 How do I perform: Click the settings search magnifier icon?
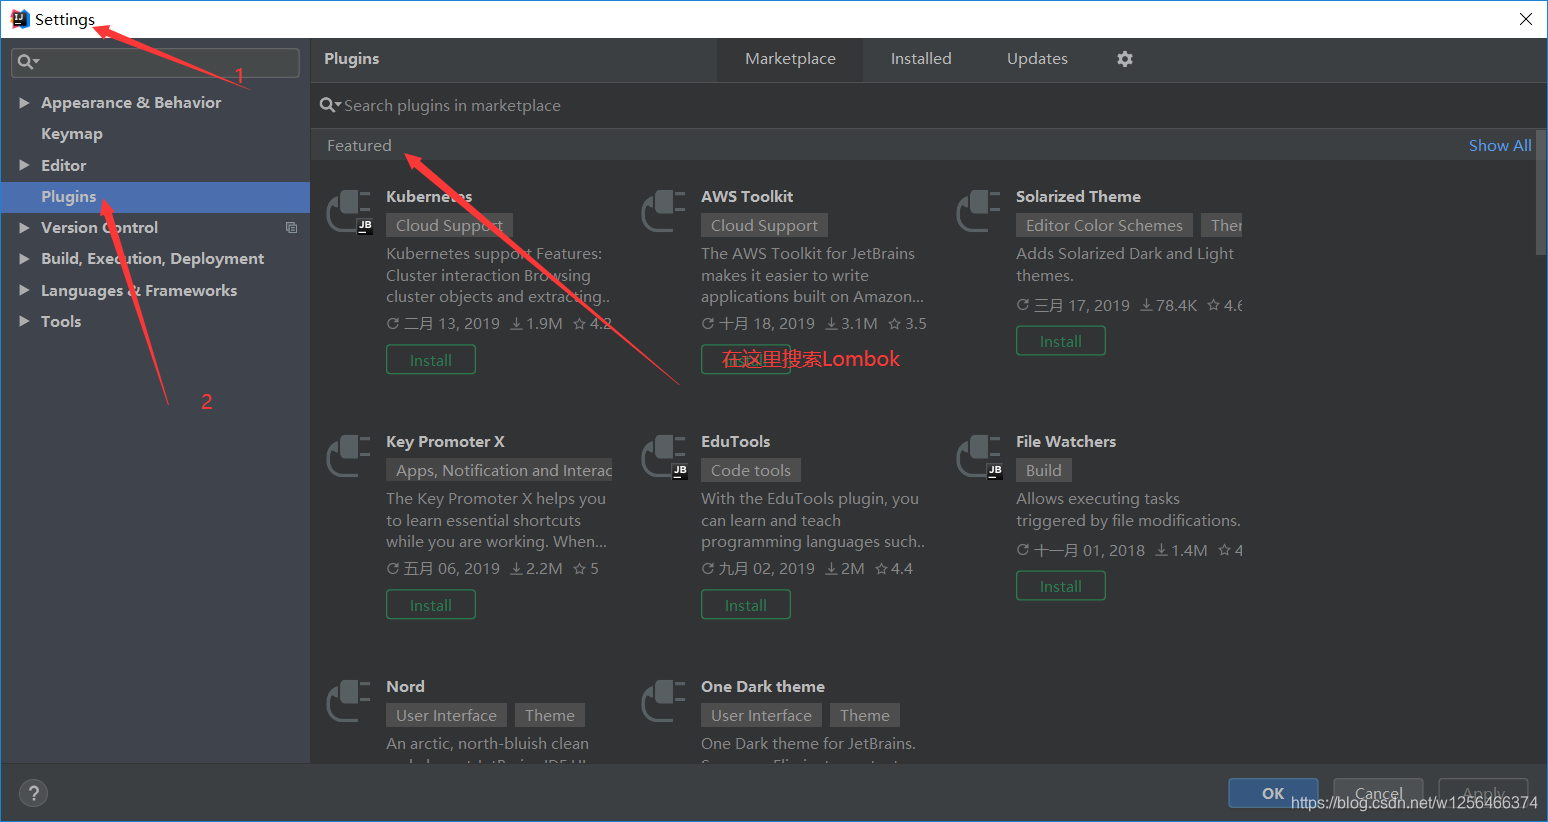point(28,62)
